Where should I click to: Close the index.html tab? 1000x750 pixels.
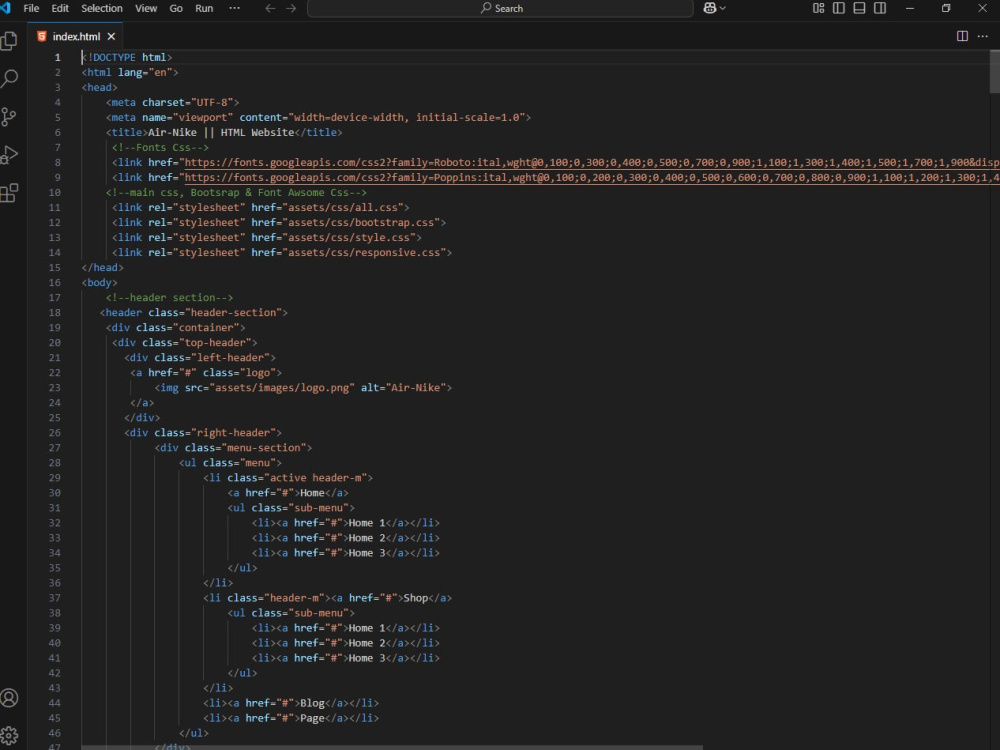pos(112,36)
